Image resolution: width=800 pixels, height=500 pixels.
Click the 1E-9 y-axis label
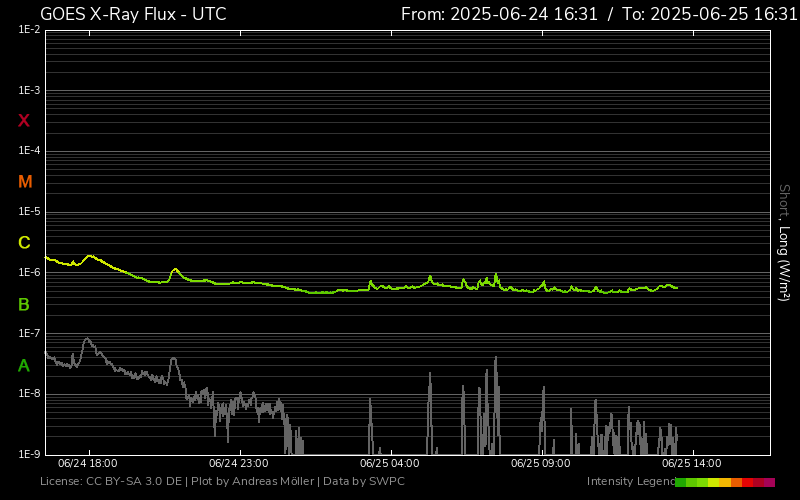tap(29, 454)
